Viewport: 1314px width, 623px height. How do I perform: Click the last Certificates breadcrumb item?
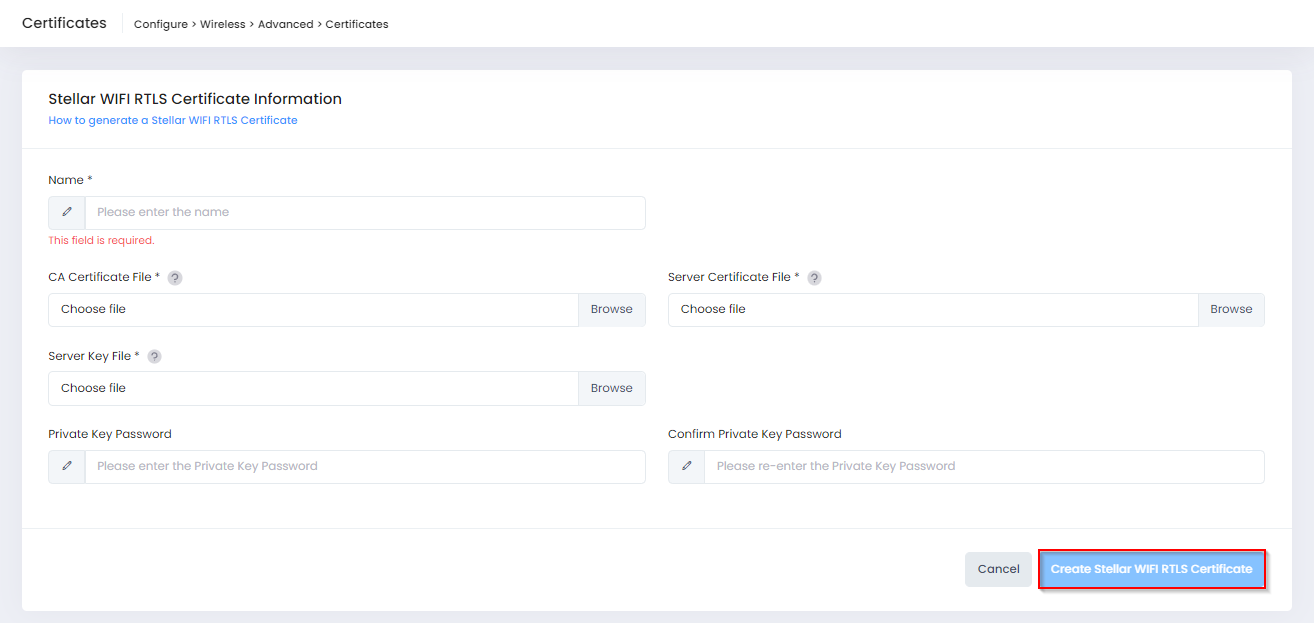click(x=357, y=24)
